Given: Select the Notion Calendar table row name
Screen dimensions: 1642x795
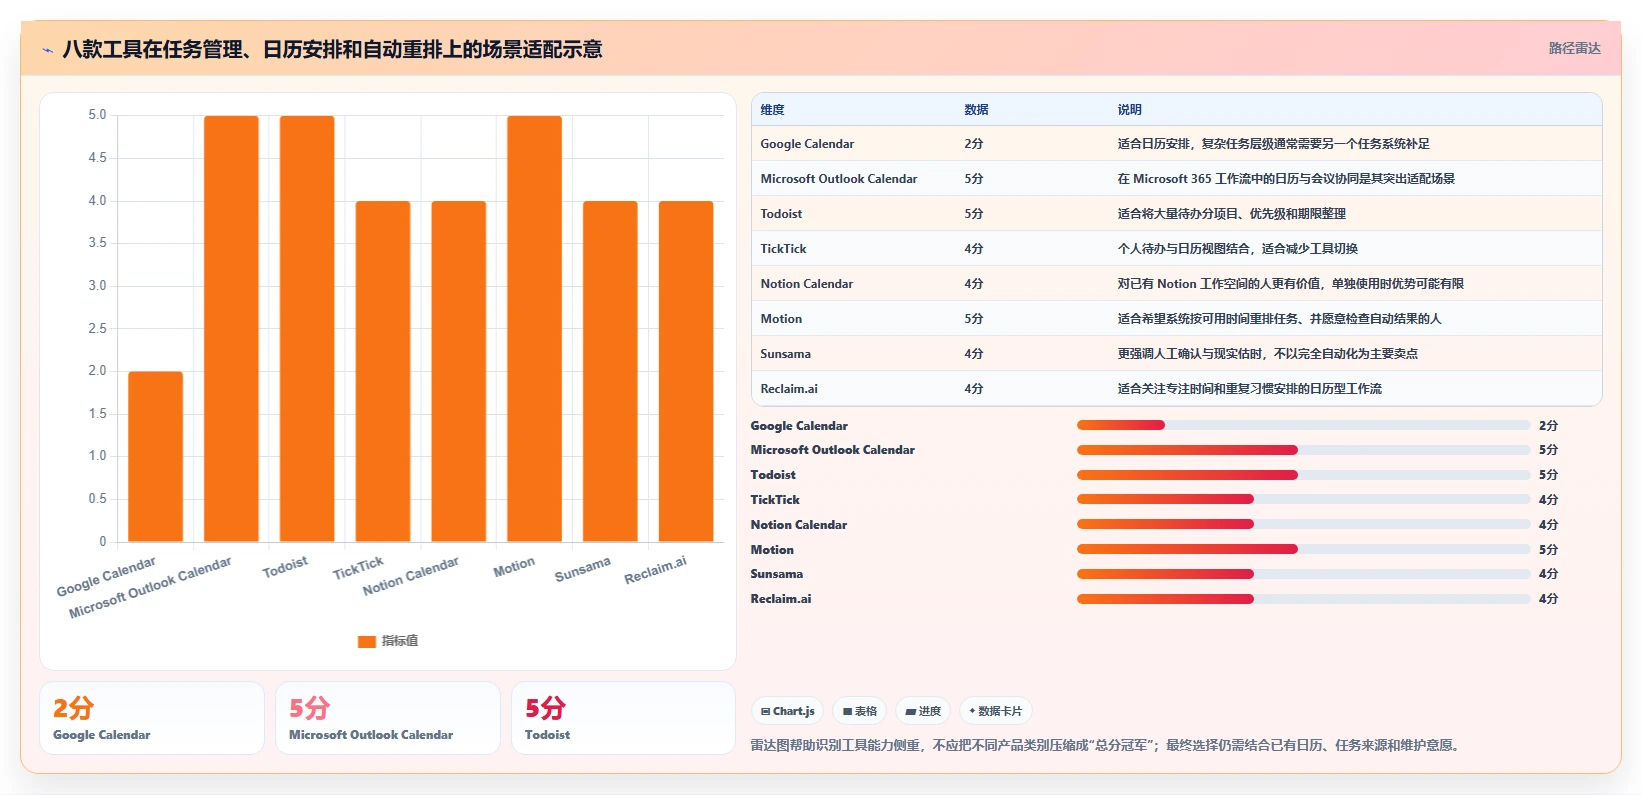Looking at the screenshot, I should click(806, 284).
